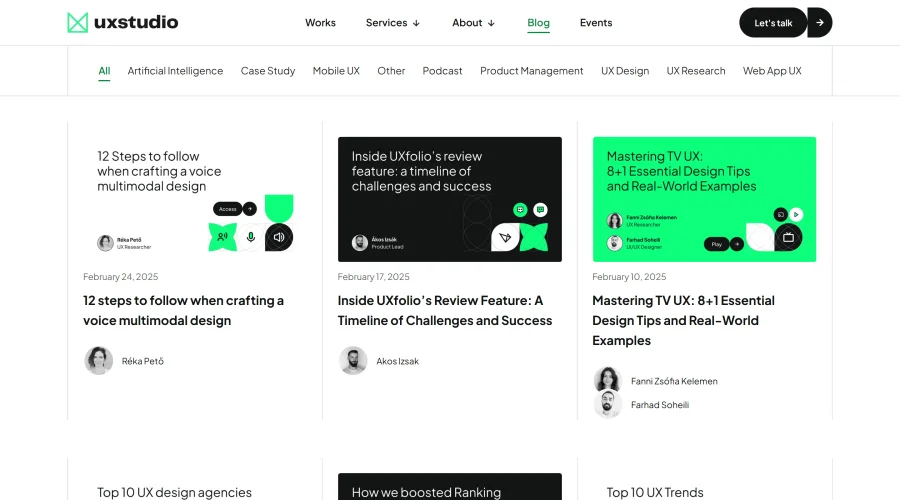Filter by Case Study category
The height and width of the screenshot is (500, 900).
coord(268,71)
